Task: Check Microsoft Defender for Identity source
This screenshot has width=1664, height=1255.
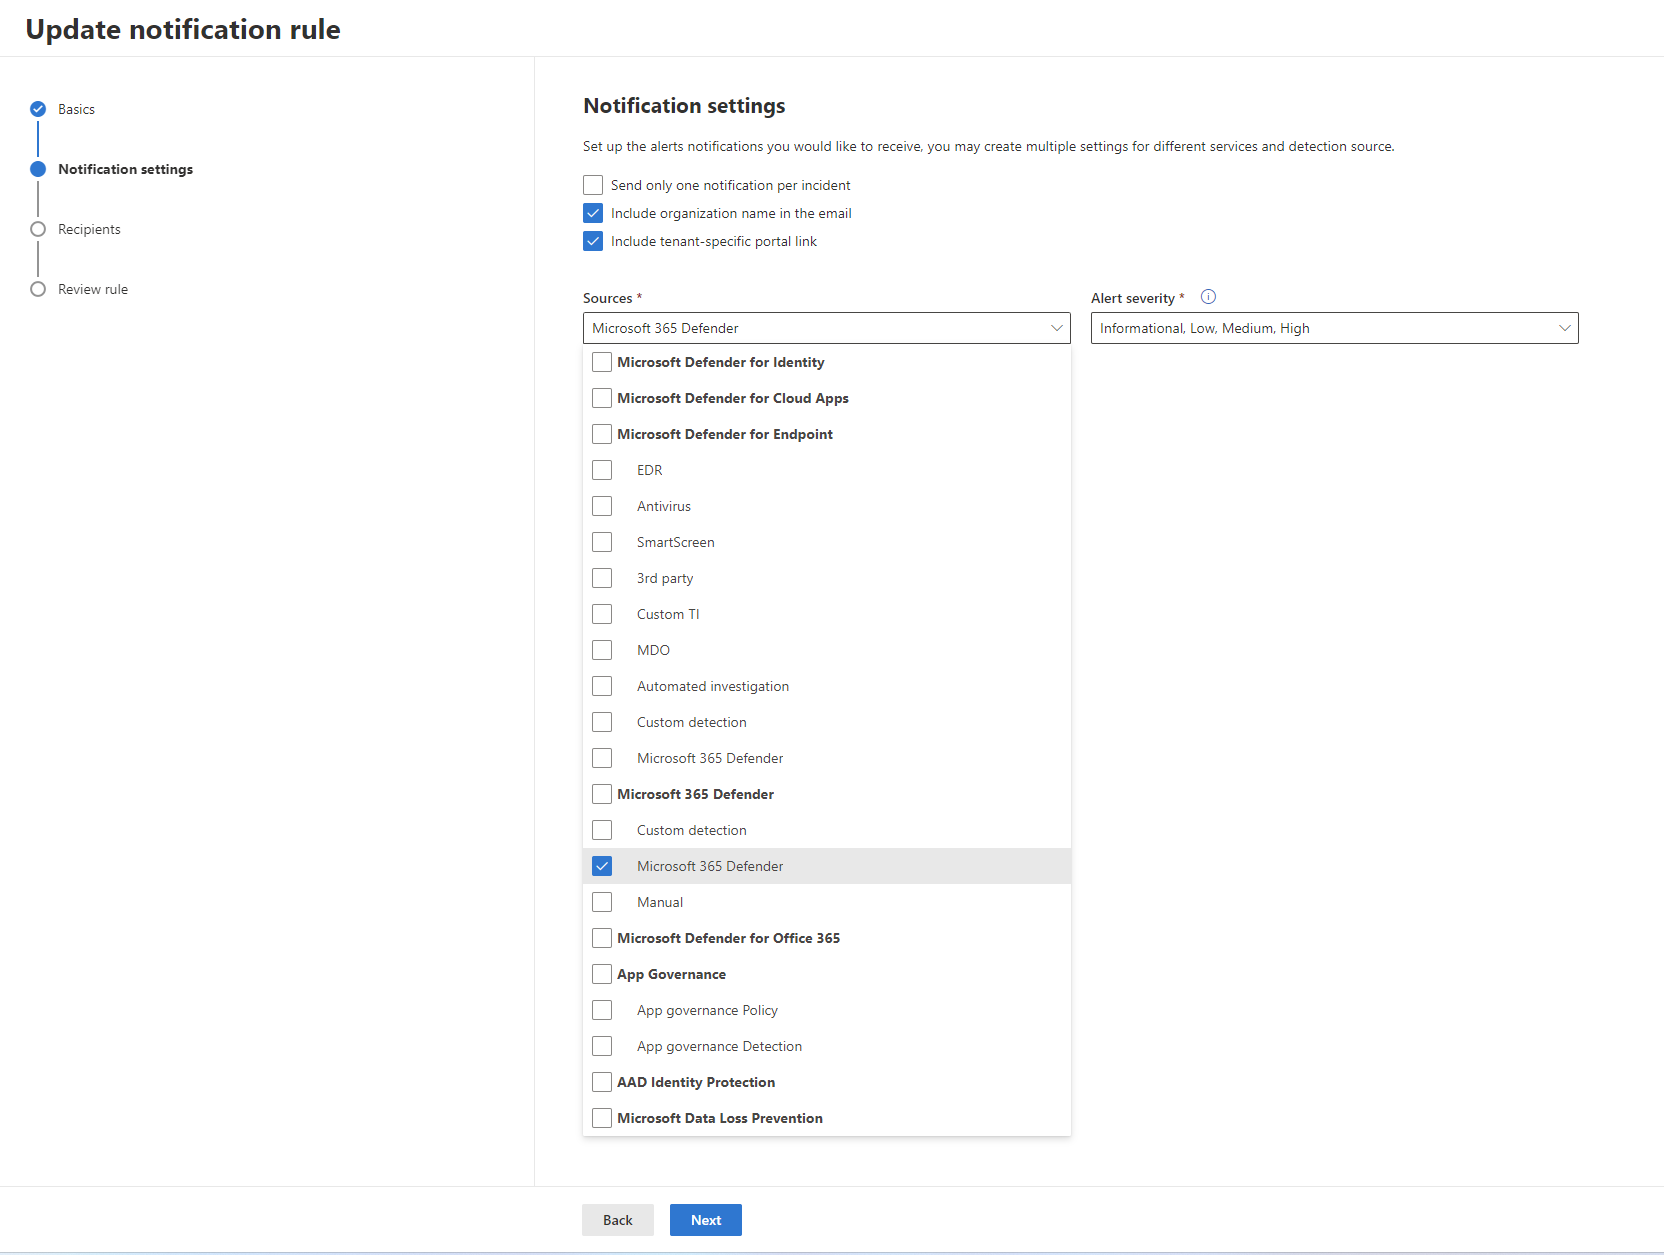Action: [601, 362]
